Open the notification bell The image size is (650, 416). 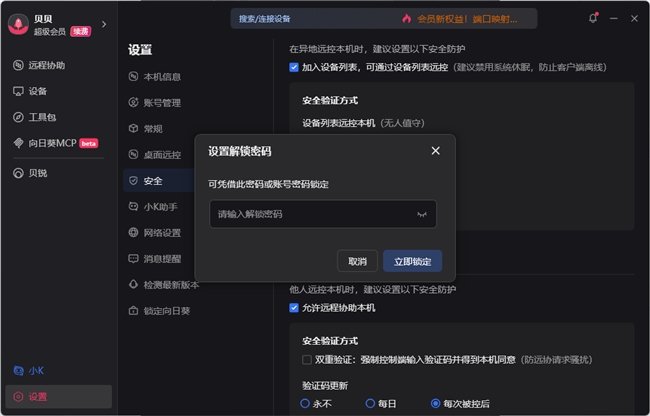[x=593, y=18]
